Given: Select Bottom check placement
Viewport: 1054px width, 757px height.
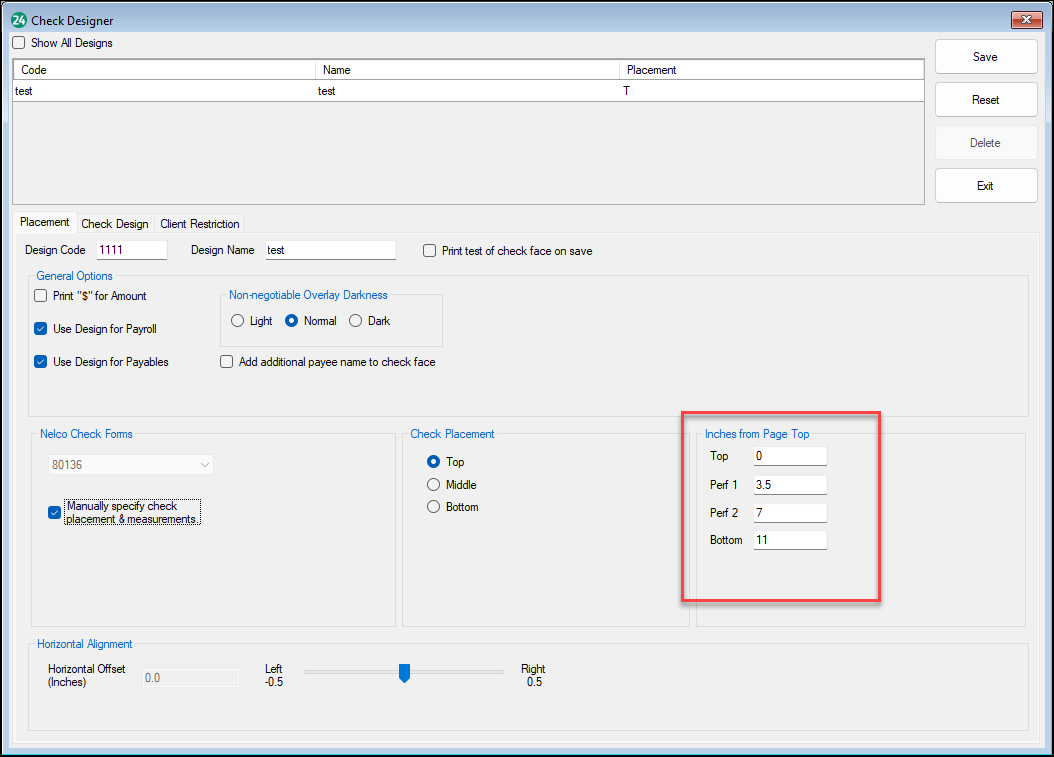Looking at the screenshot, I should pos(434,507).
